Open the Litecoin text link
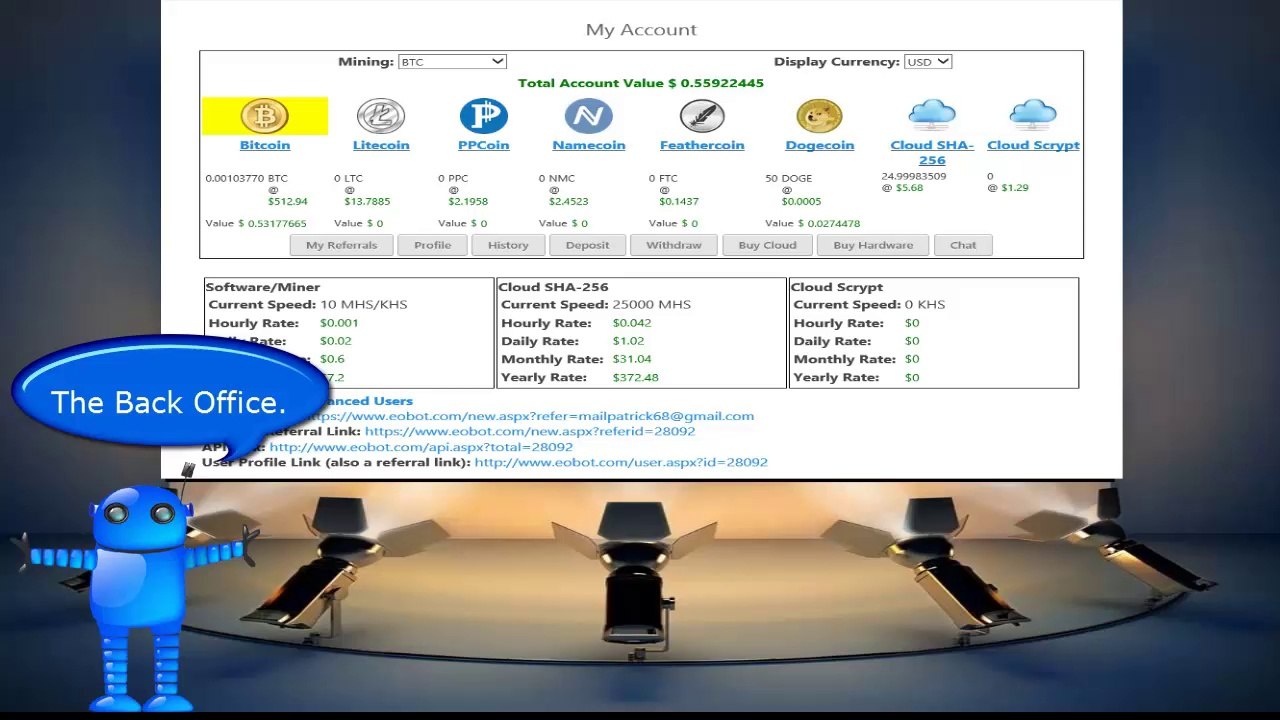The image size is (1280, 720). pos(381,145)
